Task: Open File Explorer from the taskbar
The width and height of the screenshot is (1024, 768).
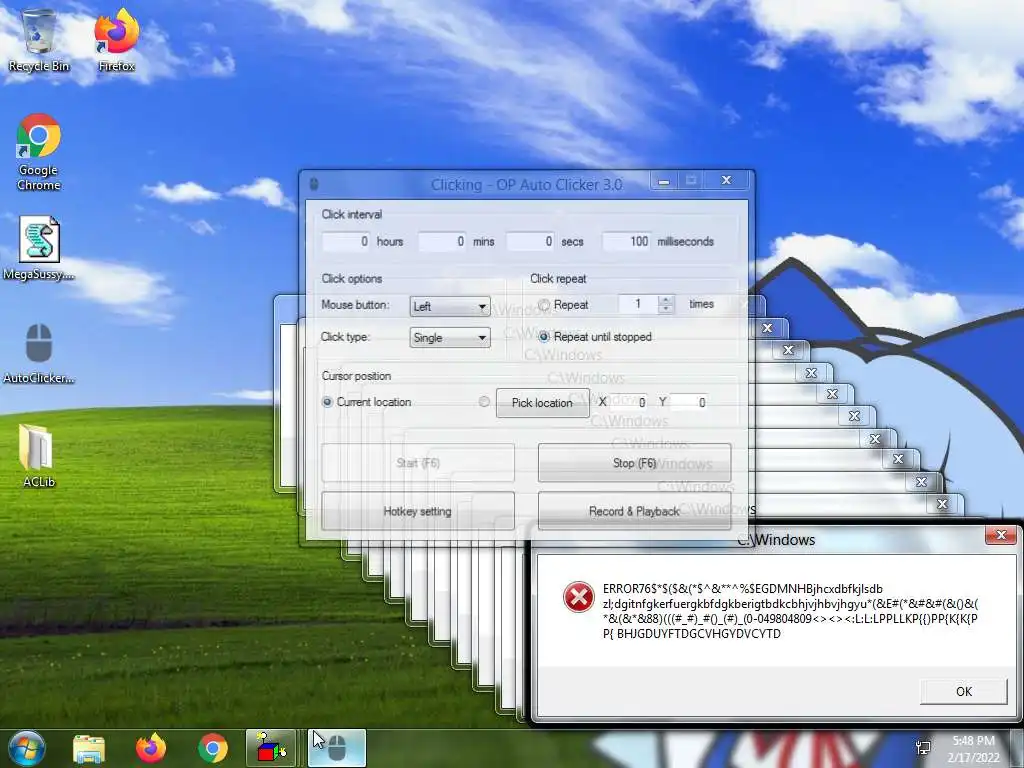Action: point(89,748)
